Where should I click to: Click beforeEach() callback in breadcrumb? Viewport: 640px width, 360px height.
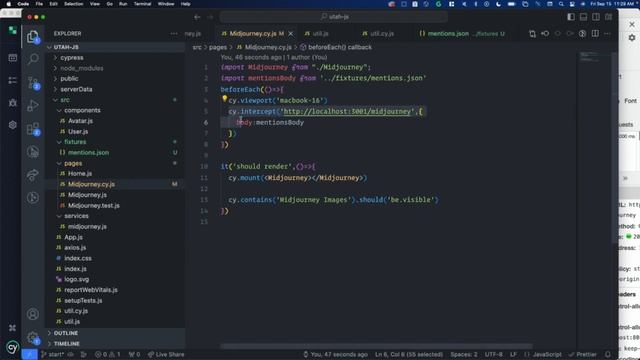340,47
